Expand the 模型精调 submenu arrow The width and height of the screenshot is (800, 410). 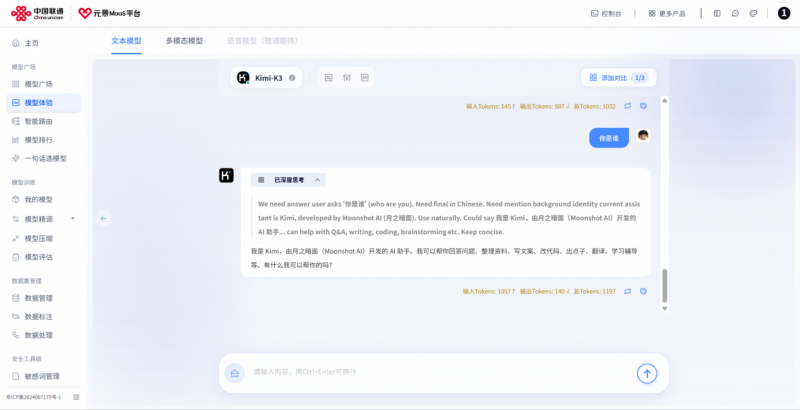pyautogui.click(x=72, y=218)
